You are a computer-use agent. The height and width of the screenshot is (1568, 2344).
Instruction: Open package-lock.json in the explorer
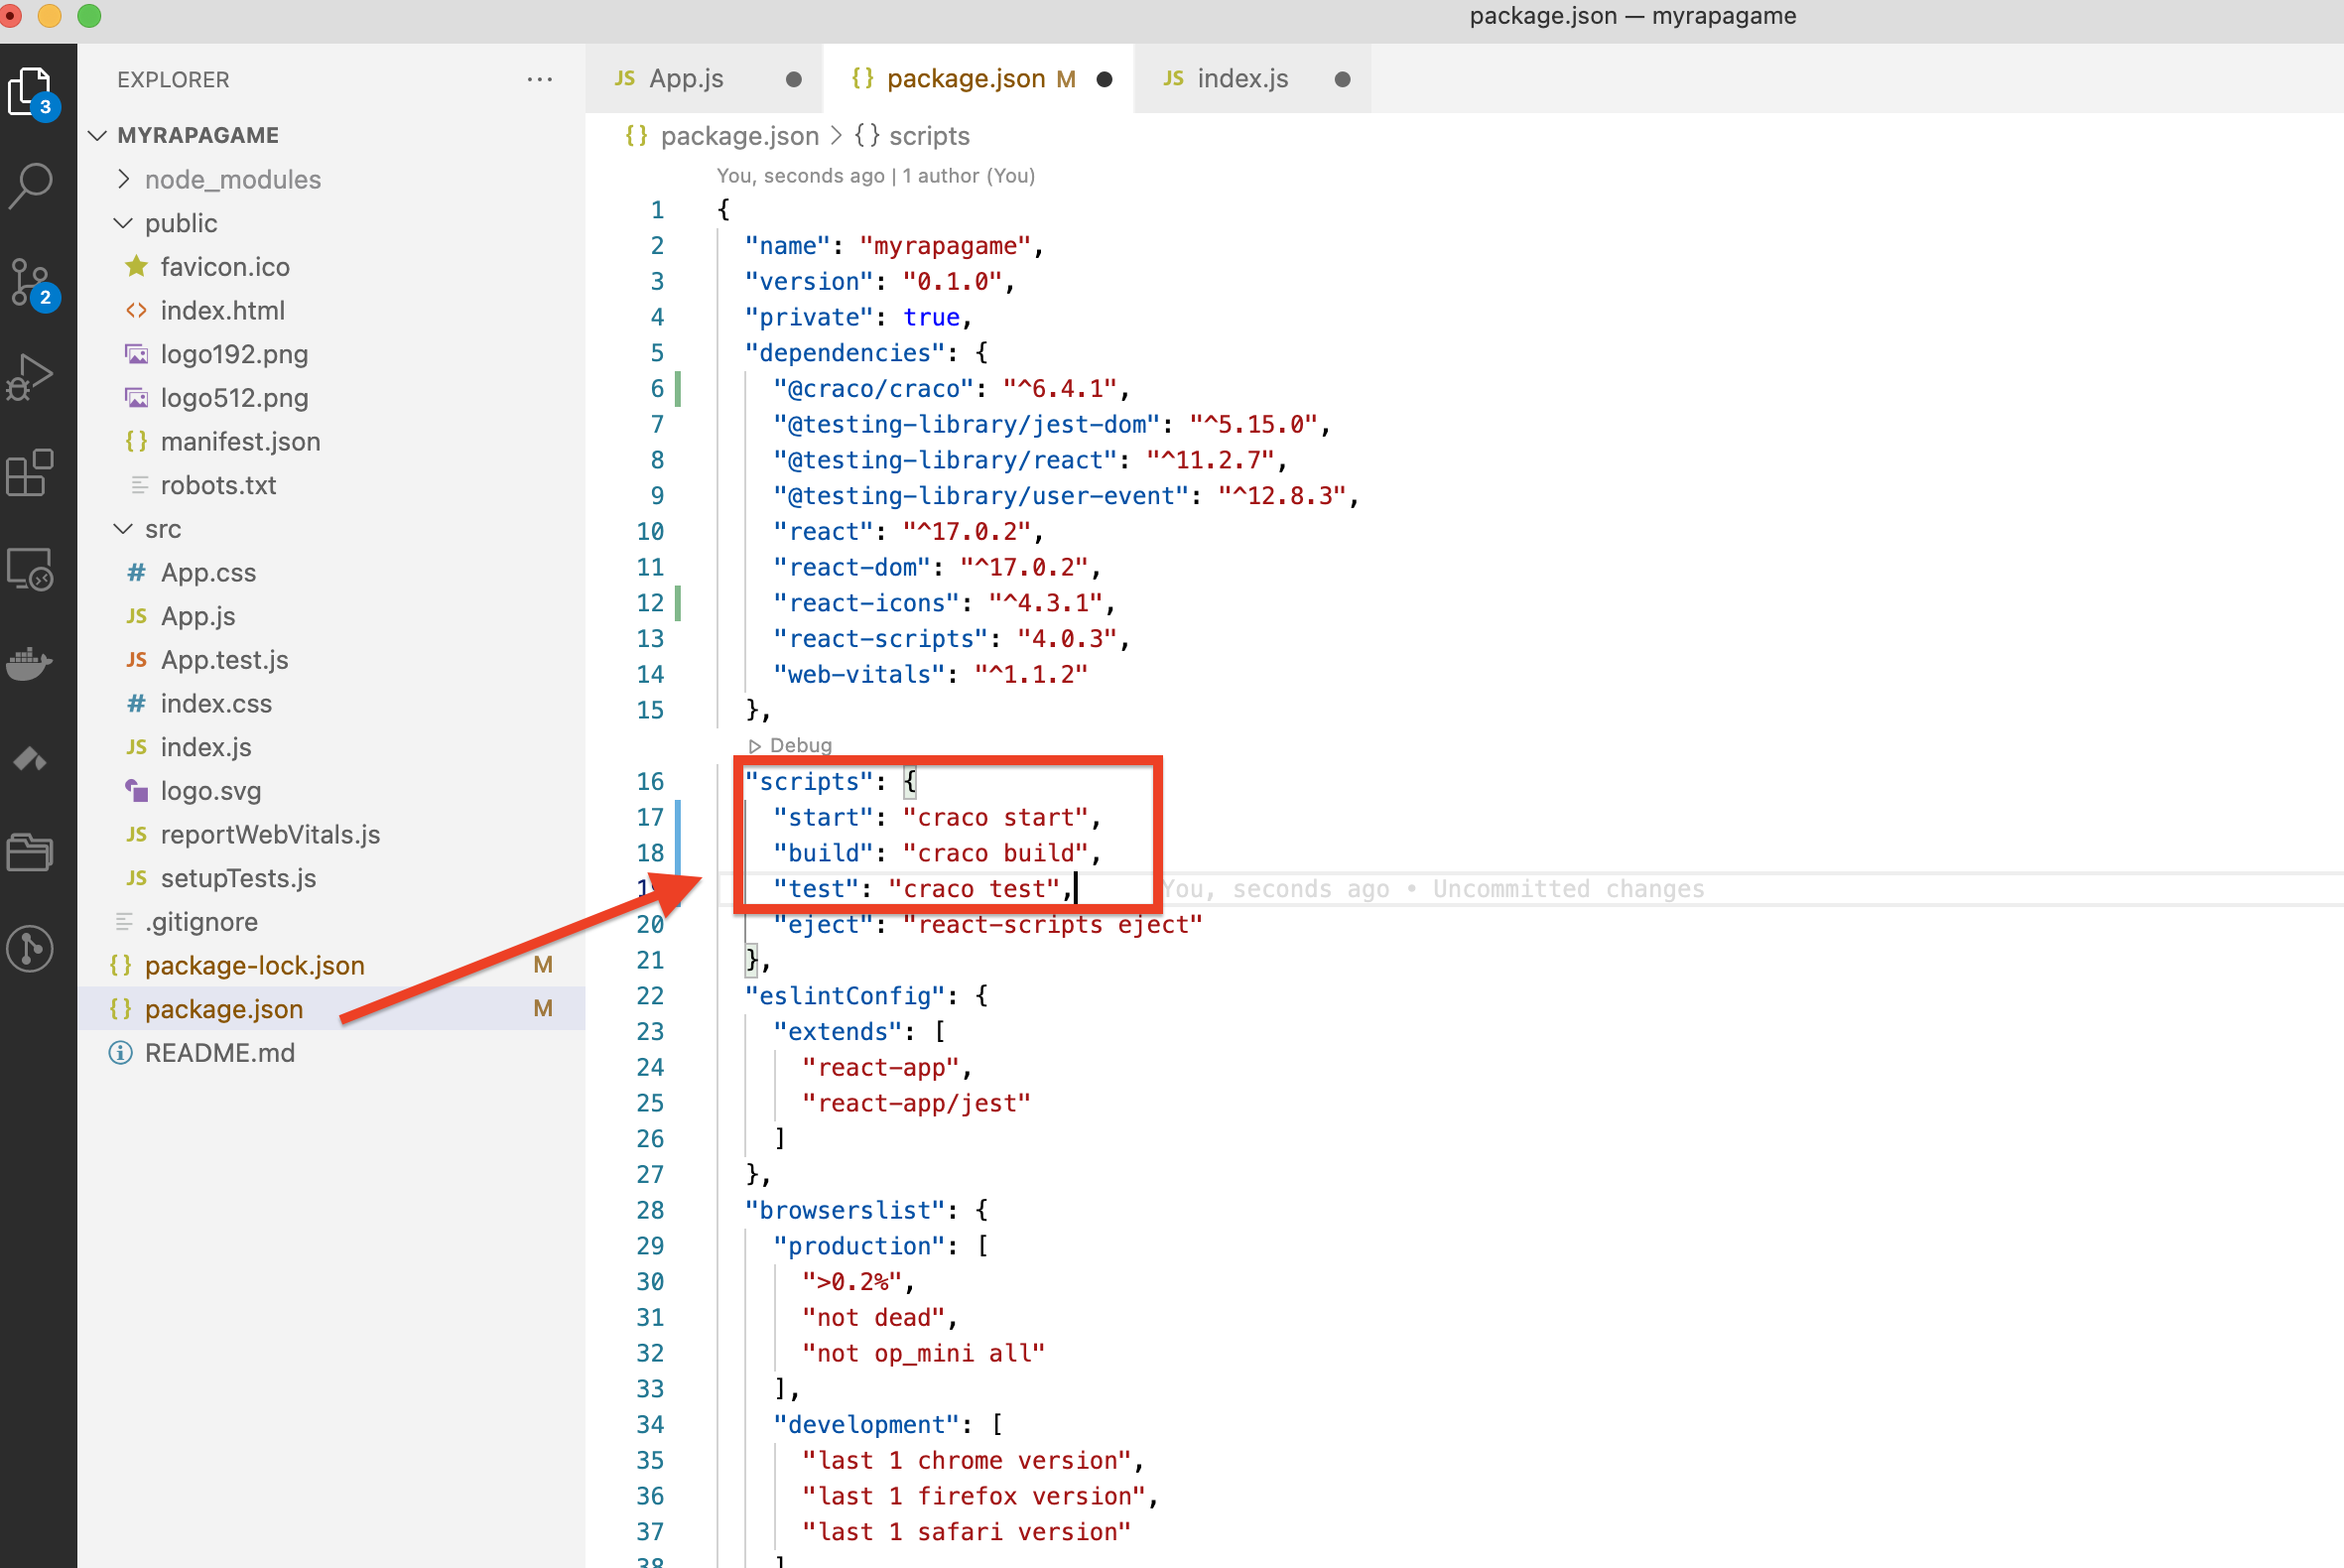coord(254,965)
